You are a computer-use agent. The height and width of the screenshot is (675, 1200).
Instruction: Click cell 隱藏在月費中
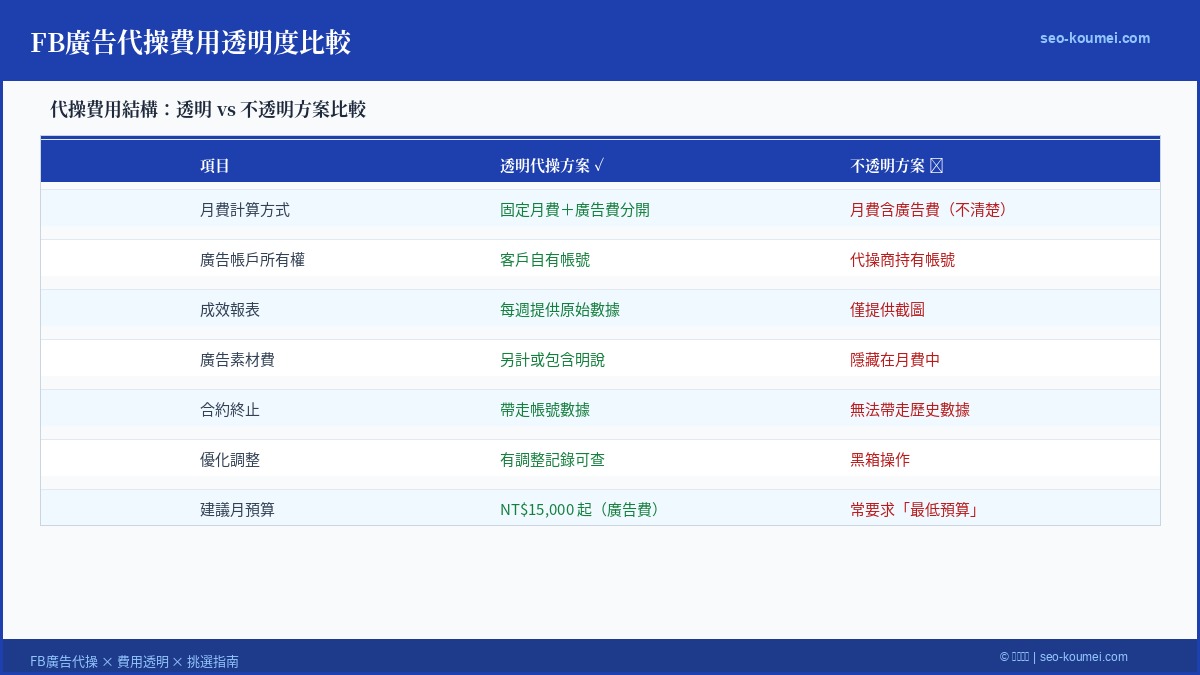(x=895, y=360)
